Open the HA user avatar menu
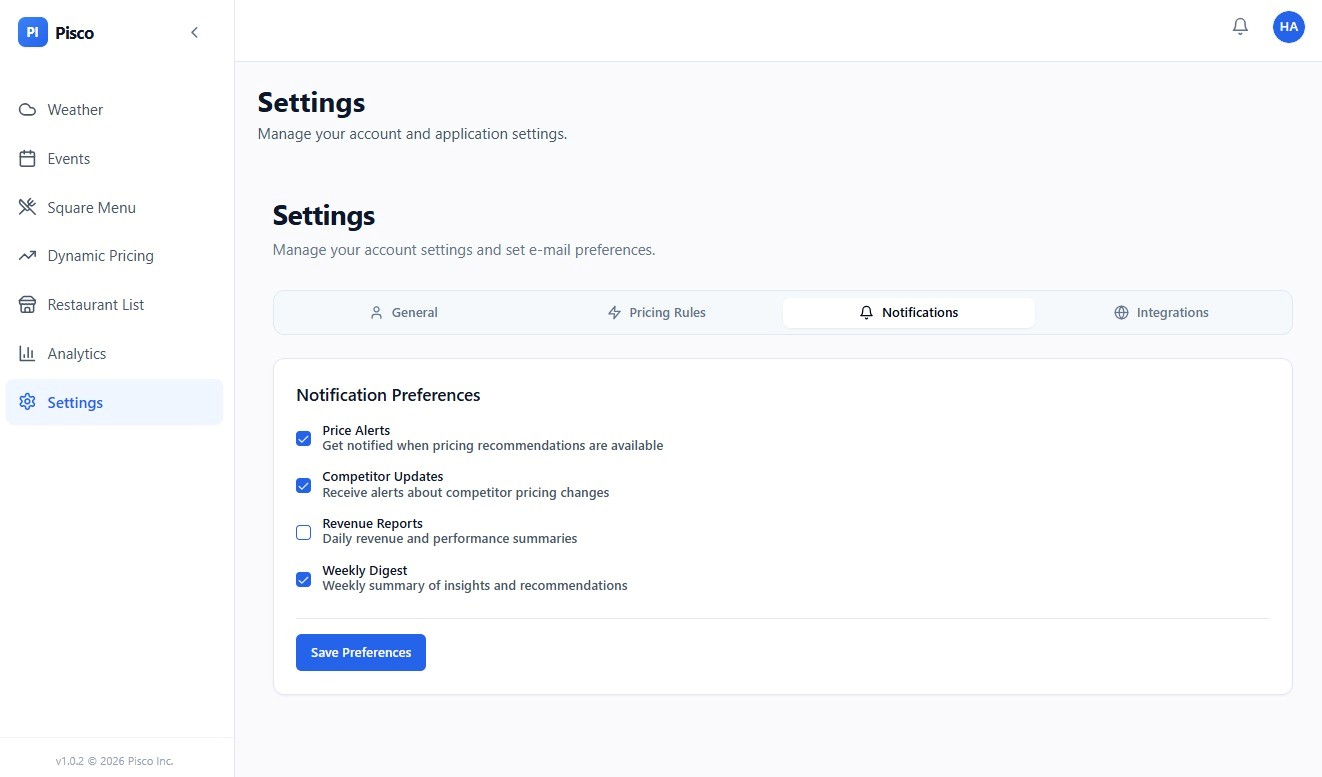 [x=1288, y=27]
